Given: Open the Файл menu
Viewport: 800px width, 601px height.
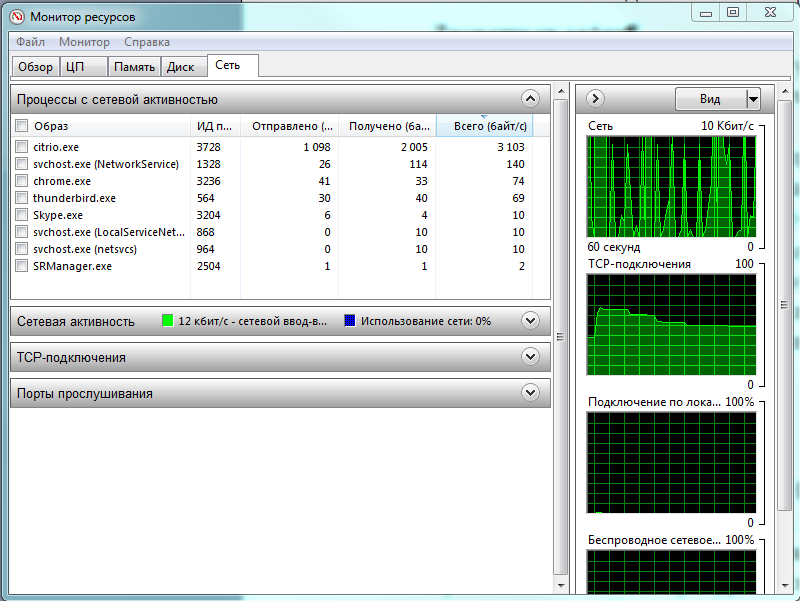Looking at the screenshot, I should point(31,42).
